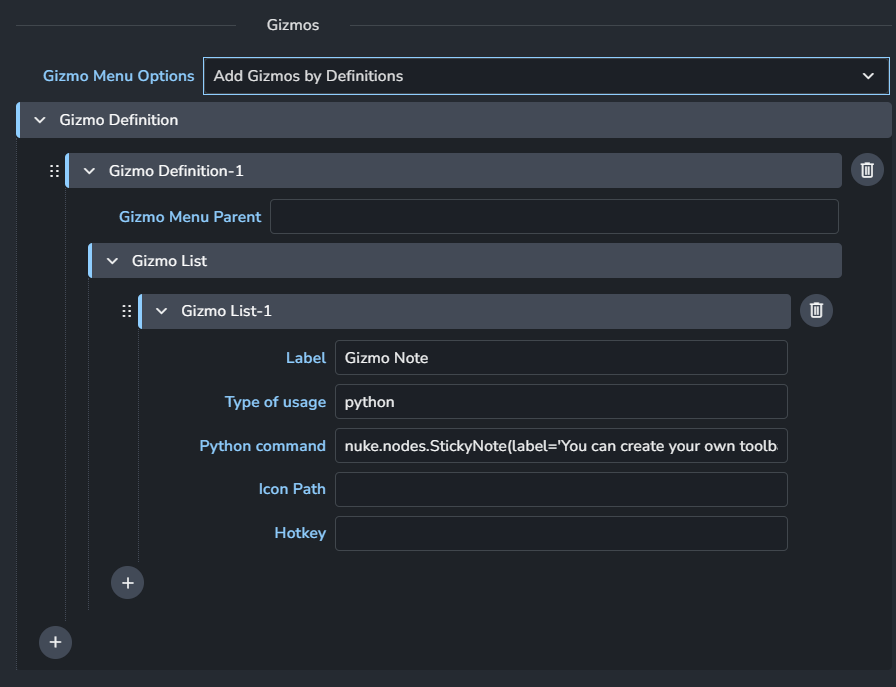Click the Gizmo Menu Parent text field
This screenshot has width=896, height=687.
click(553, 216)
